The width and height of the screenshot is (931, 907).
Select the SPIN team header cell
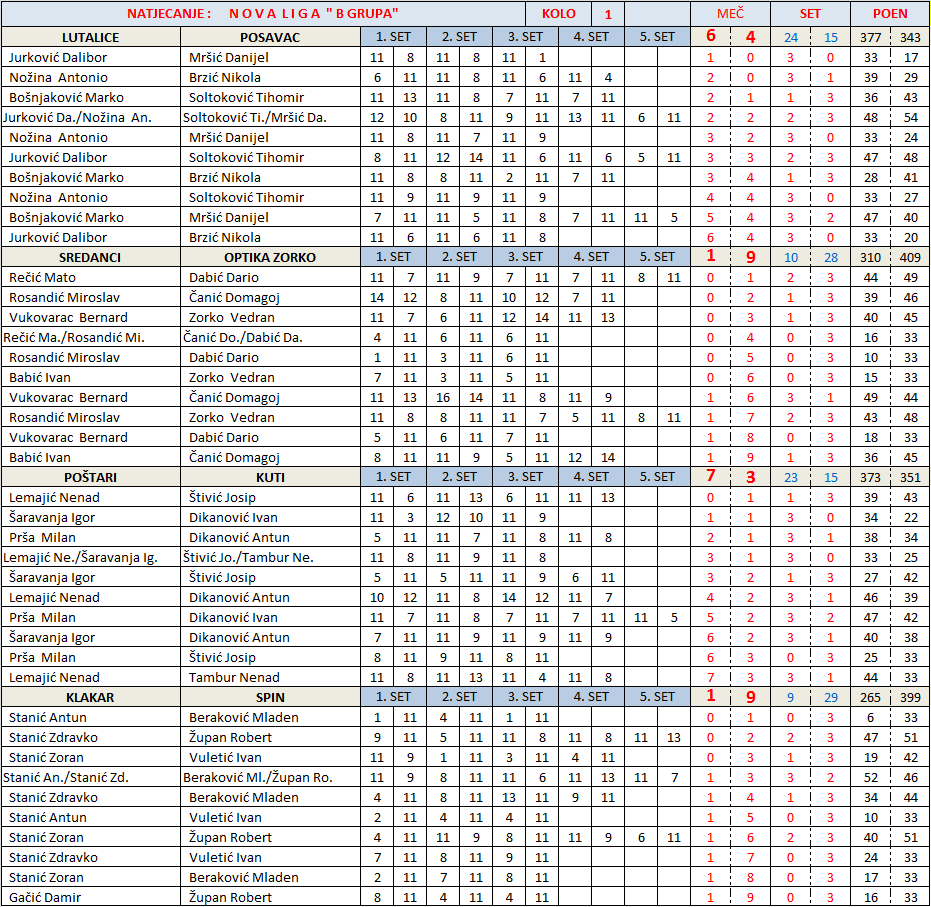click(x=270, y=697)
